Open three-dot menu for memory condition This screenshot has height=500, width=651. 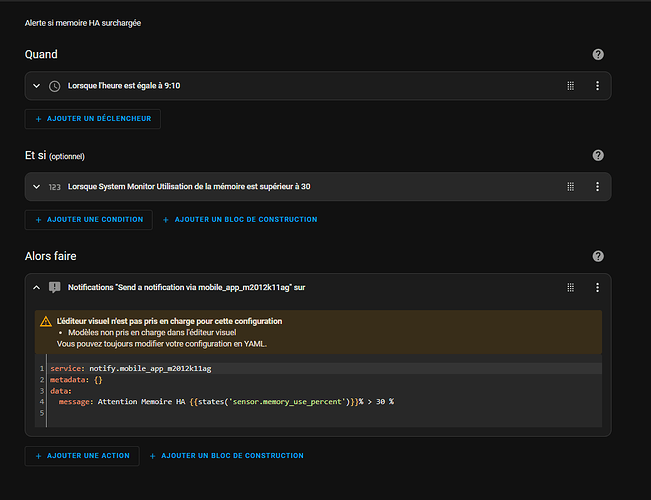(597, 187)
